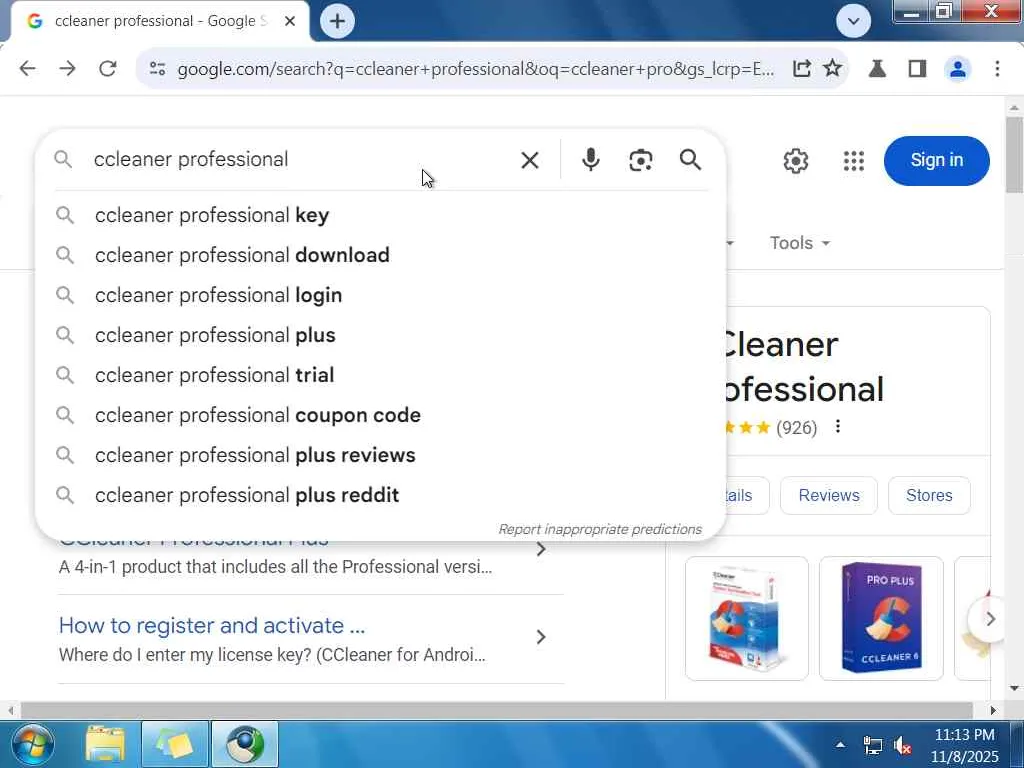The width and height of the screenshot is (1024, 768).
Task: Select suggestion ccleaner professional key
Action: (380, 215)
